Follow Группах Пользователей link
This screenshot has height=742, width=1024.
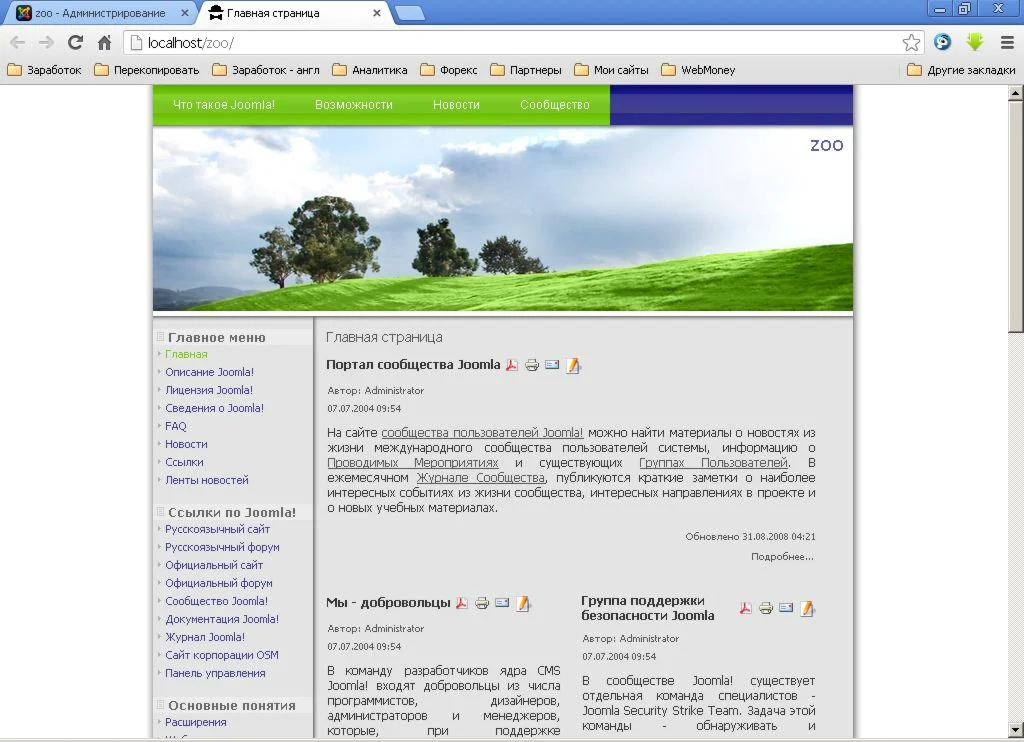click(x=714, y=462)
